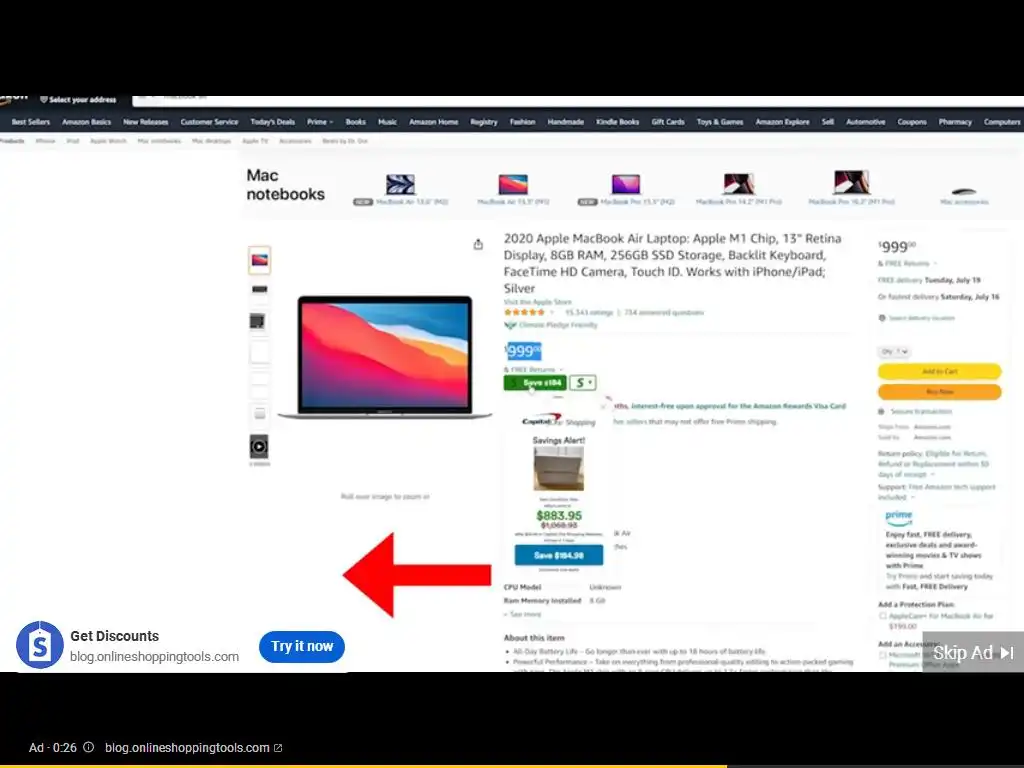Click the prime logo in the buy box

click(899, 518)
